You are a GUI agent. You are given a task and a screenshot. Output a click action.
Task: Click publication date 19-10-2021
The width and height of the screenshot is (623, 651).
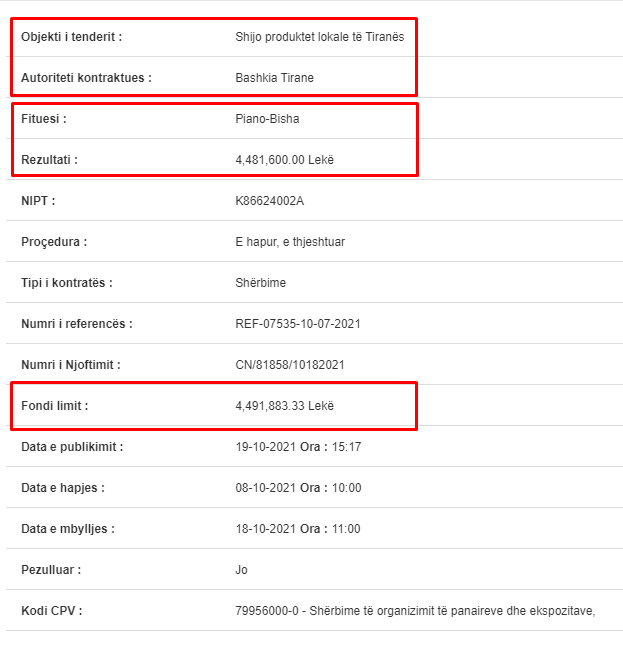266,447
